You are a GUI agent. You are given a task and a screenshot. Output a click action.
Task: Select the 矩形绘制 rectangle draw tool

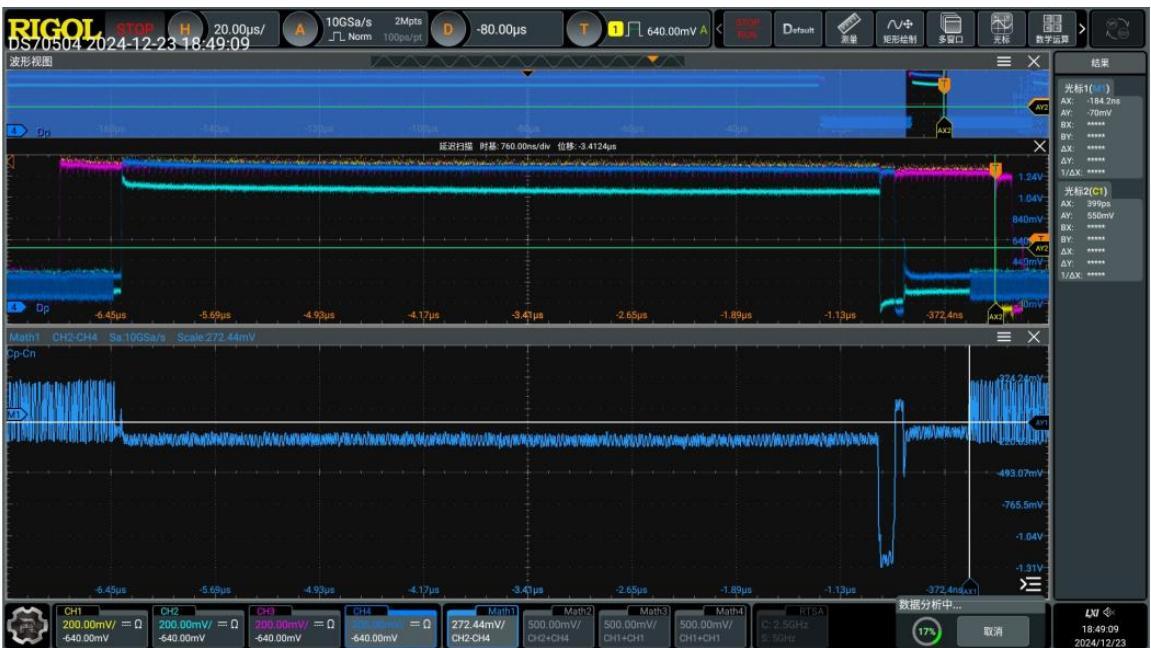(x=899, y=29)
